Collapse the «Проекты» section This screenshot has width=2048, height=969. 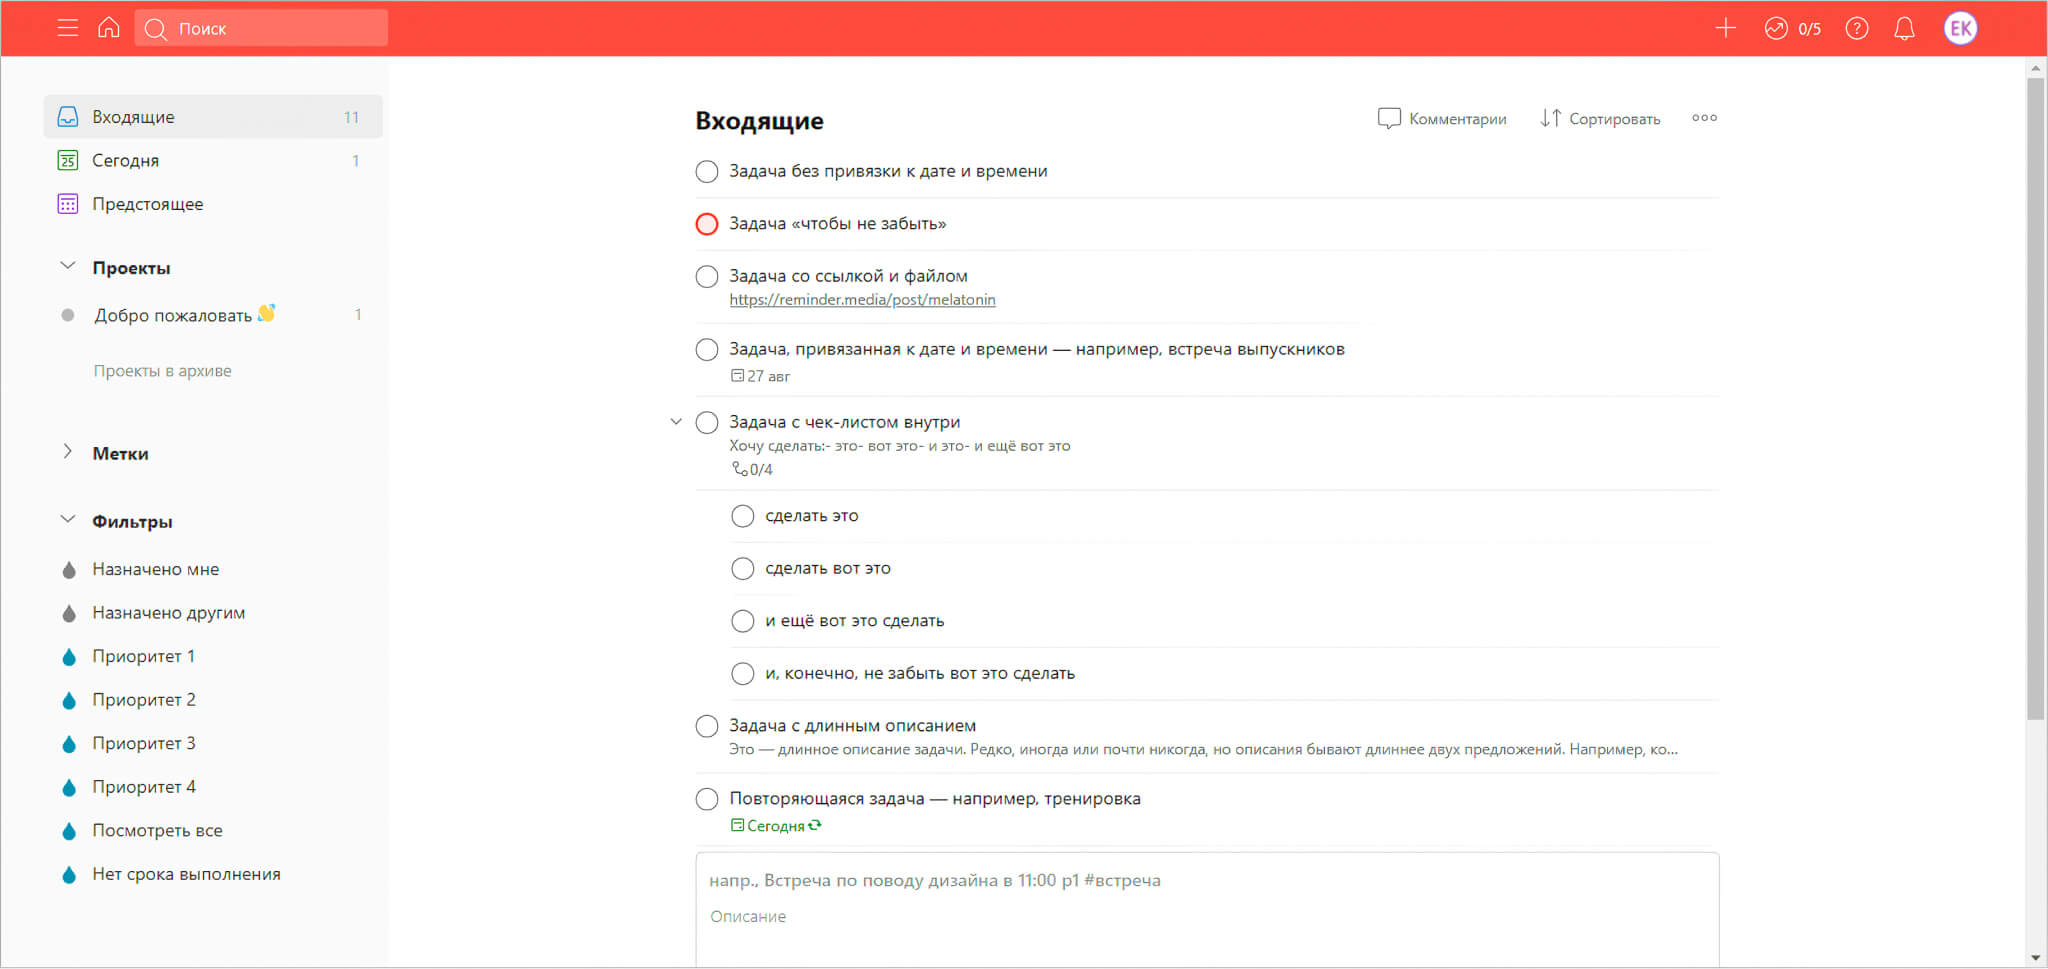pos(68,267)
